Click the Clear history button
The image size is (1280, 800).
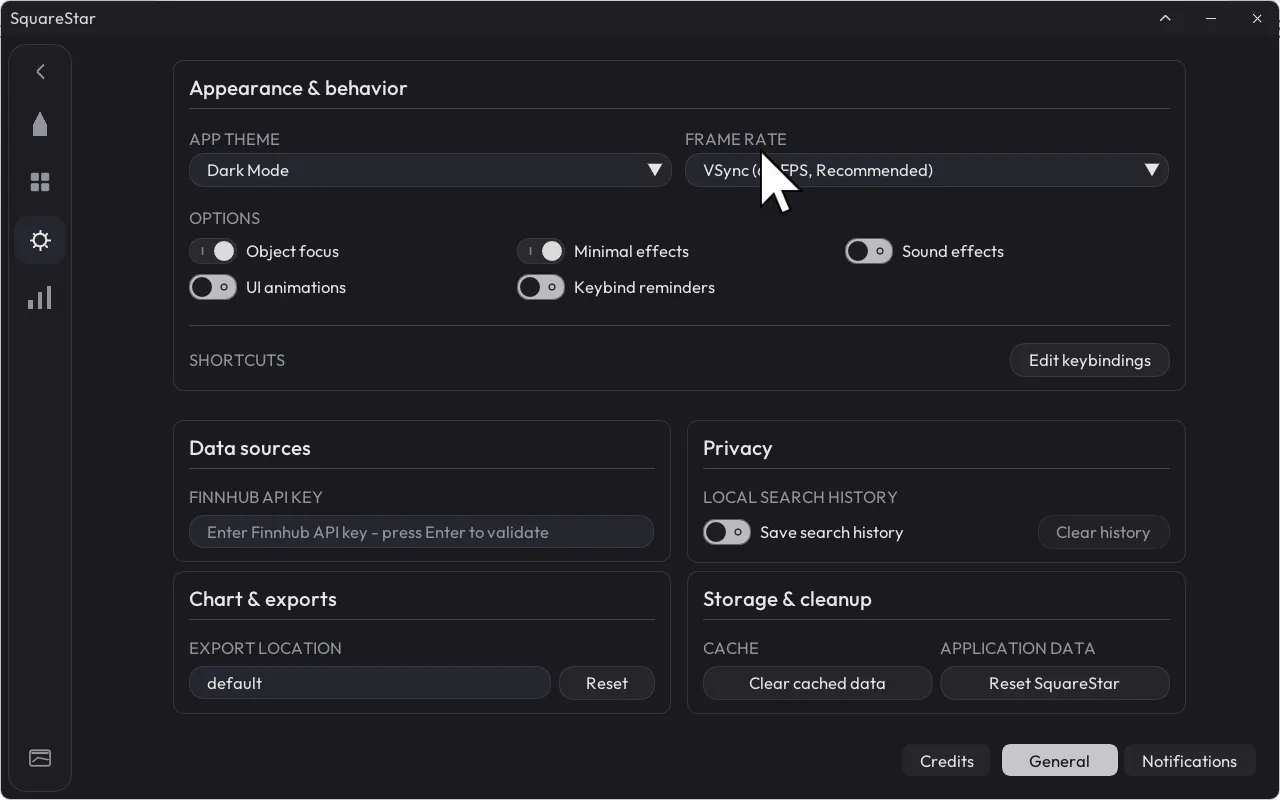click(1103, 532)
